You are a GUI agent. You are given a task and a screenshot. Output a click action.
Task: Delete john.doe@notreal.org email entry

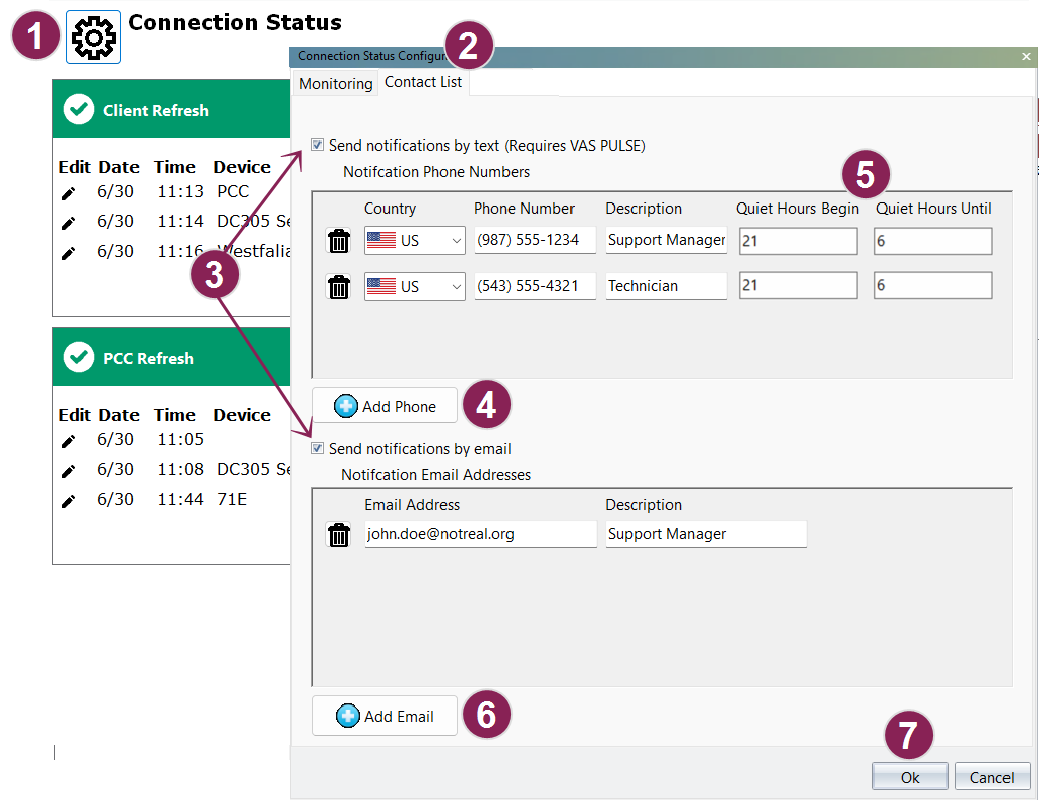tap(339, 535)
